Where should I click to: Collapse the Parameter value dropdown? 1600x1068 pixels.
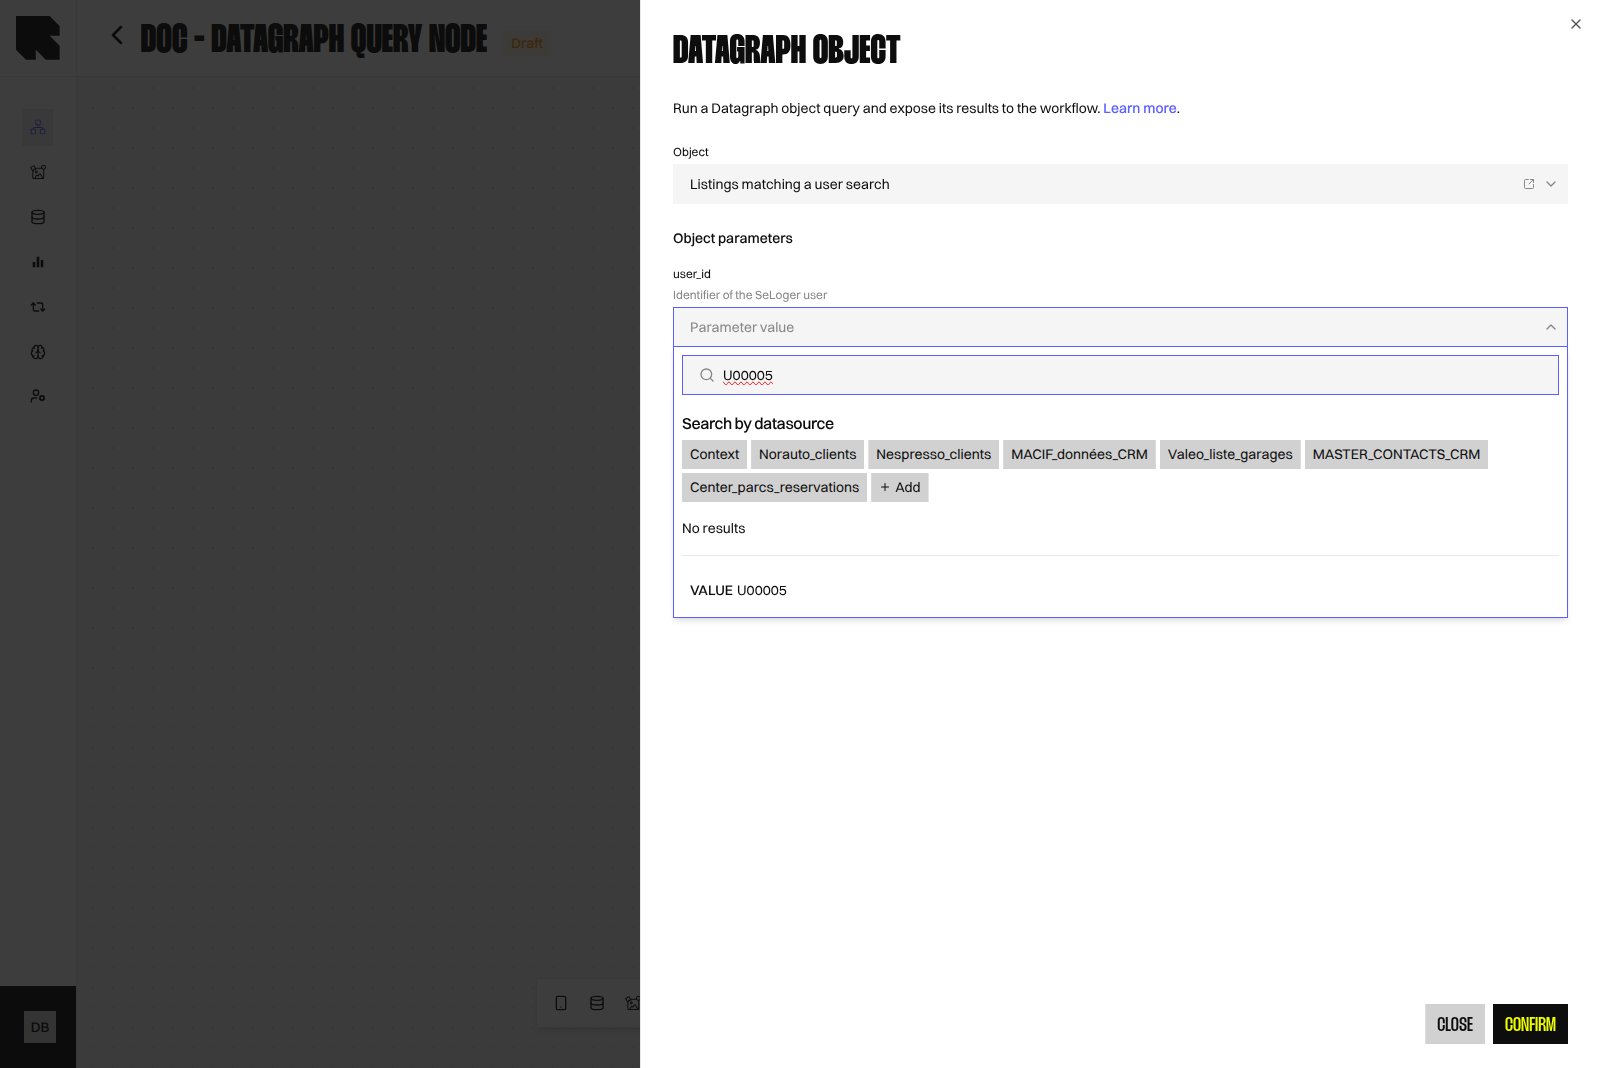pos(1551,327)
